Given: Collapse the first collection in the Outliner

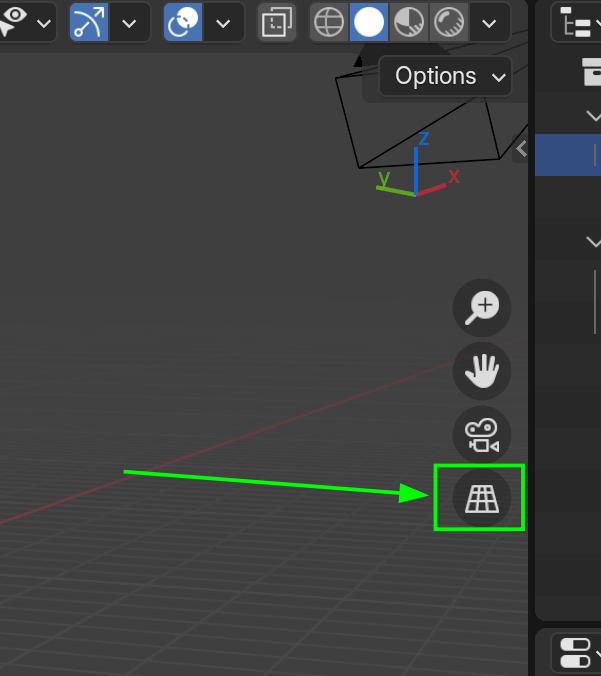Looking at the screenshot, I should pyautogui.click(x=594, y=116).
